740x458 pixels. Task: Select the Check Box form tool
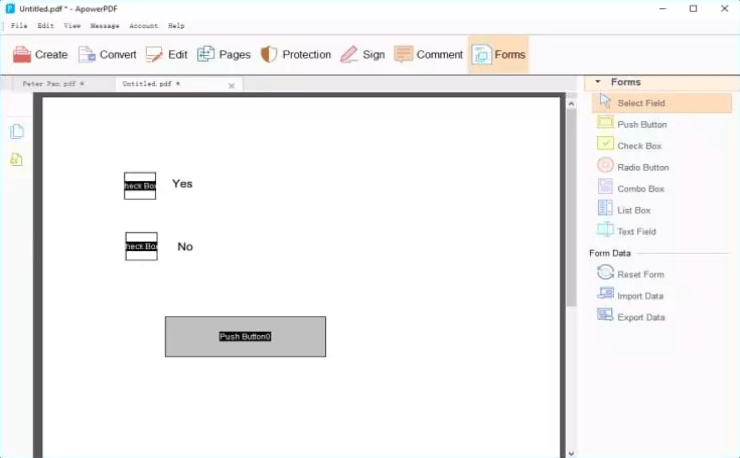(x=630, y=145)
